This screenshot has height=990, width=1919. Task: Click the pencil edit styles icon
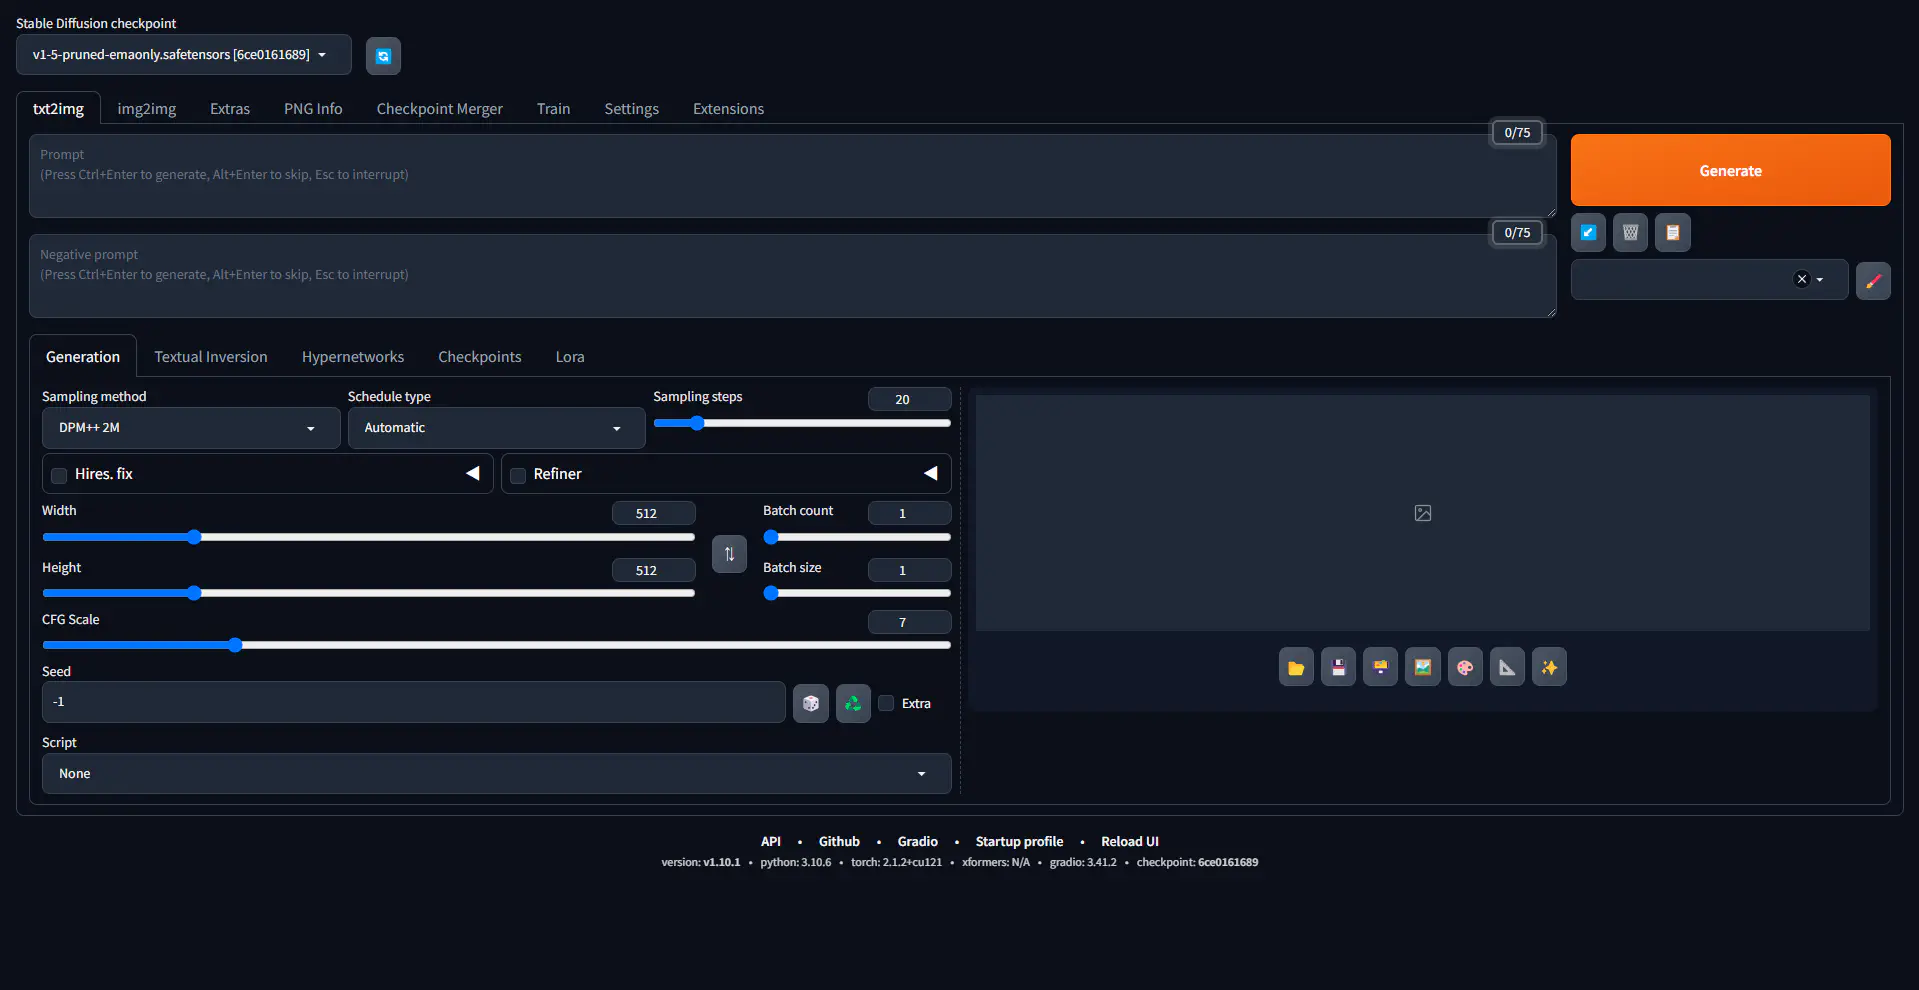point(1873,281)
